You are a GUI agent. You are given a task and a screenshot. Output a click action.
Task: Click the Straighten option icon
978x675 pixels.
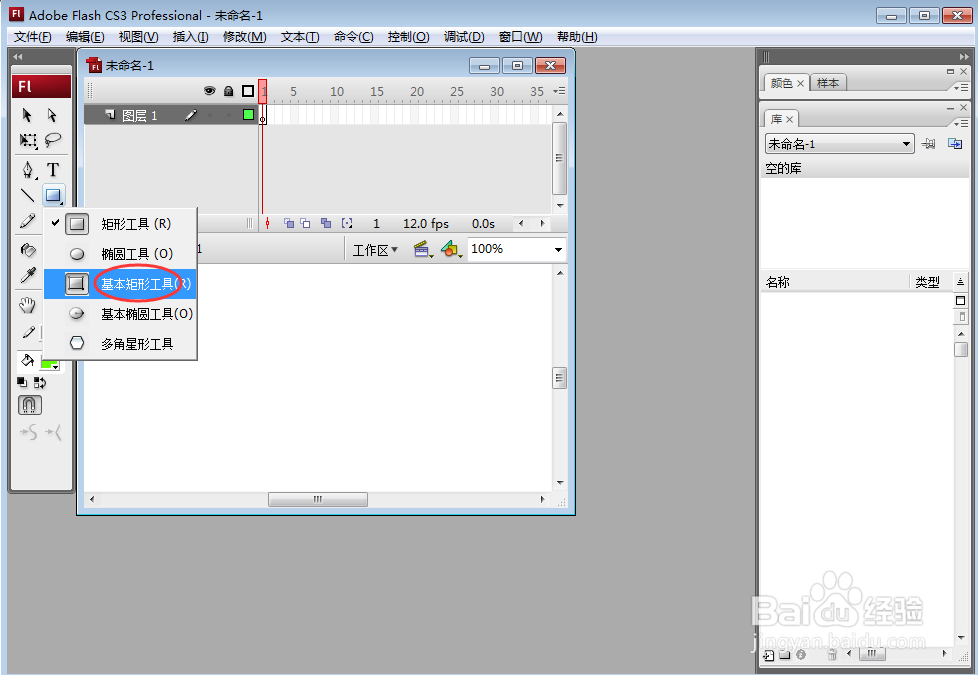[54, 432]
